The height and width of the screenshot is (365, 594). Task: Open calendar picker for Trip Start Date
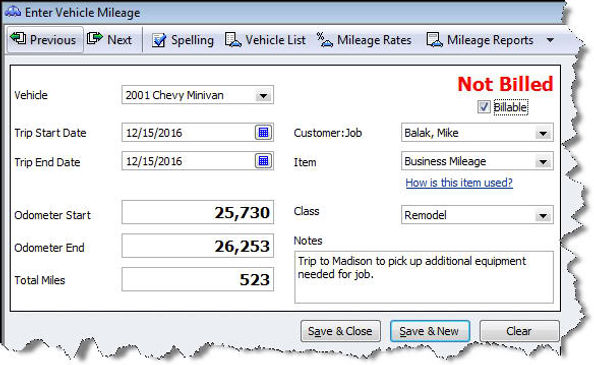click(263, 133)
